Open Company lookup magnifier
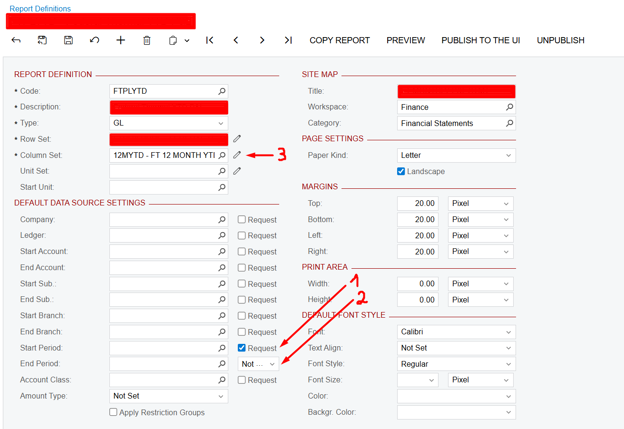 pyautogui.click(x=222, y=220)
